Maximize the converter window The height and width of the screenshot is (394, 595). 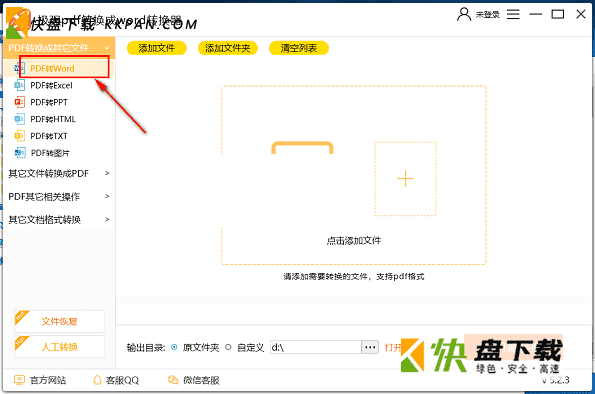pos(558,14)
